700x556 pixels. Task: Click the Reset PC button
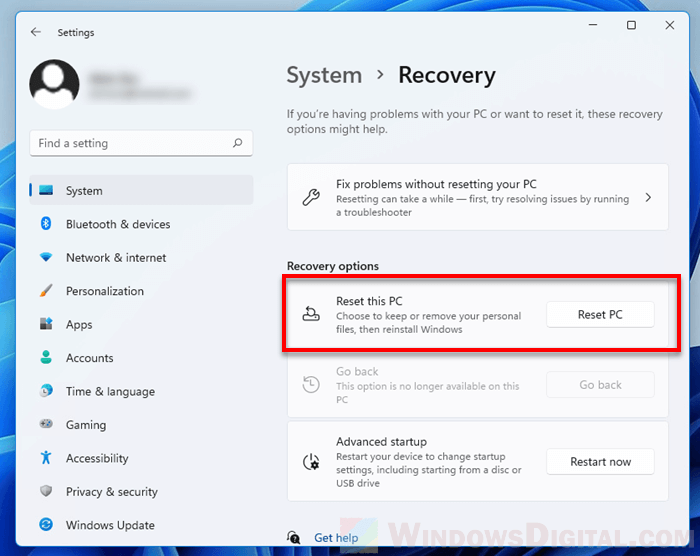(x=600, y=314)
